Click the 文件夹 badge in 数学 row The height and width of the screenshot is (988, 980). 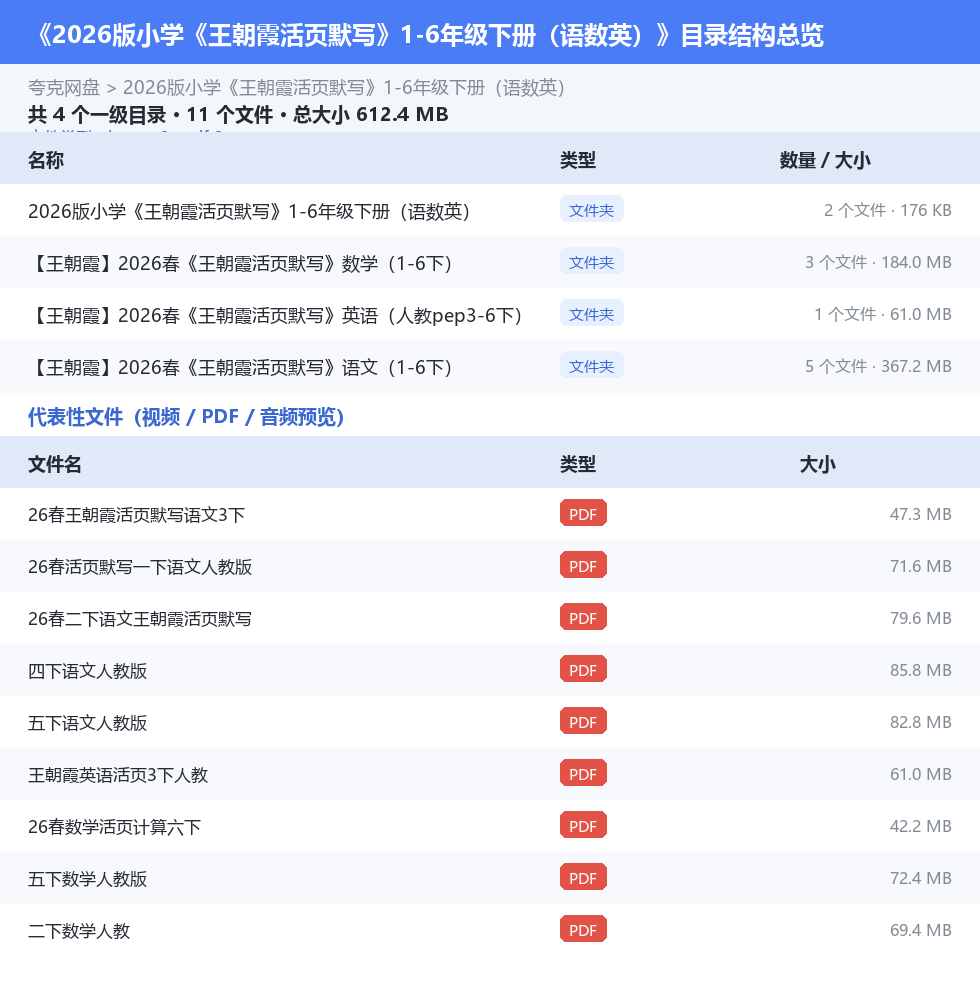click(x=591, y=261)
